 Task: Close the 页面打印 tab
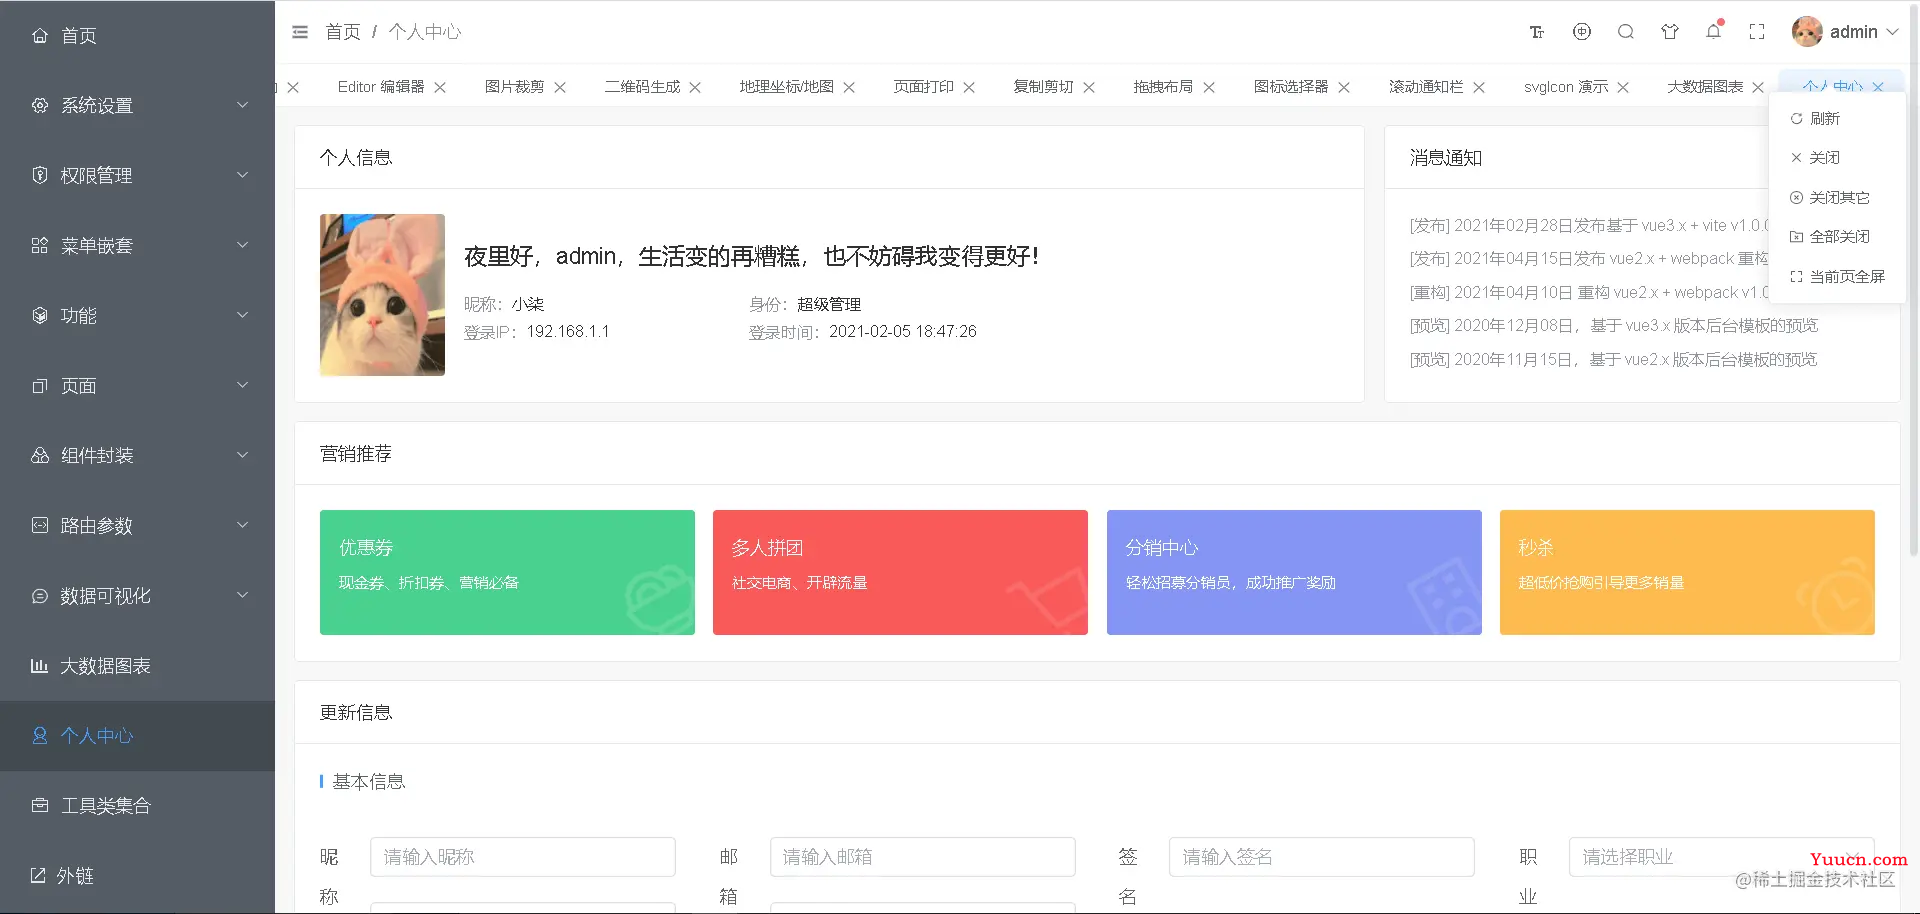(969, 88)
